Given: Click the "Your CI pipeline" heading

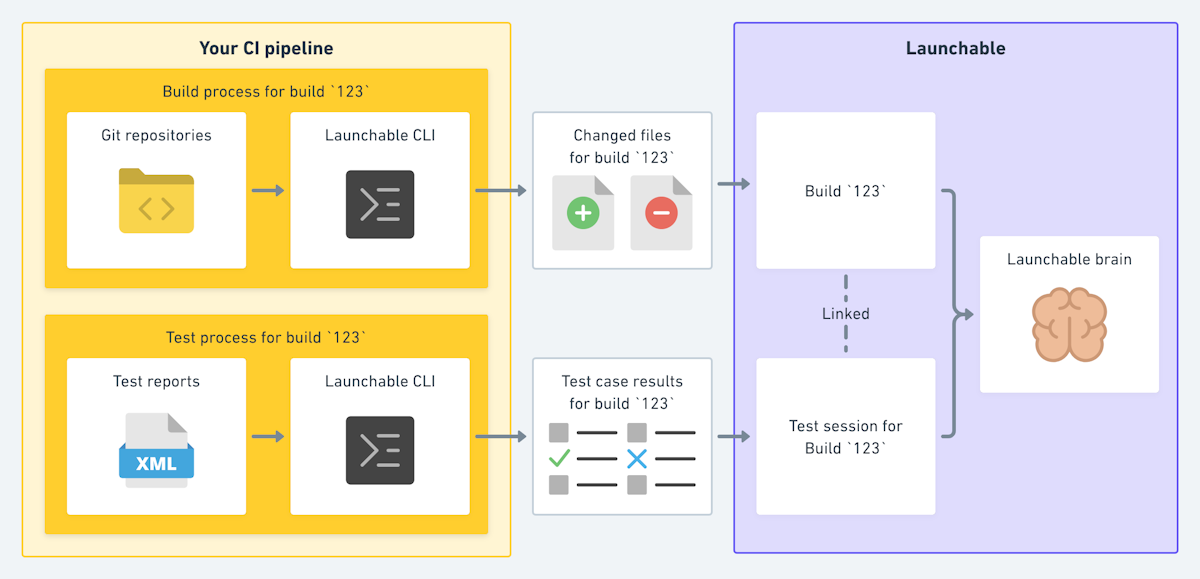Looking at the screenshot, I should 266,48.
